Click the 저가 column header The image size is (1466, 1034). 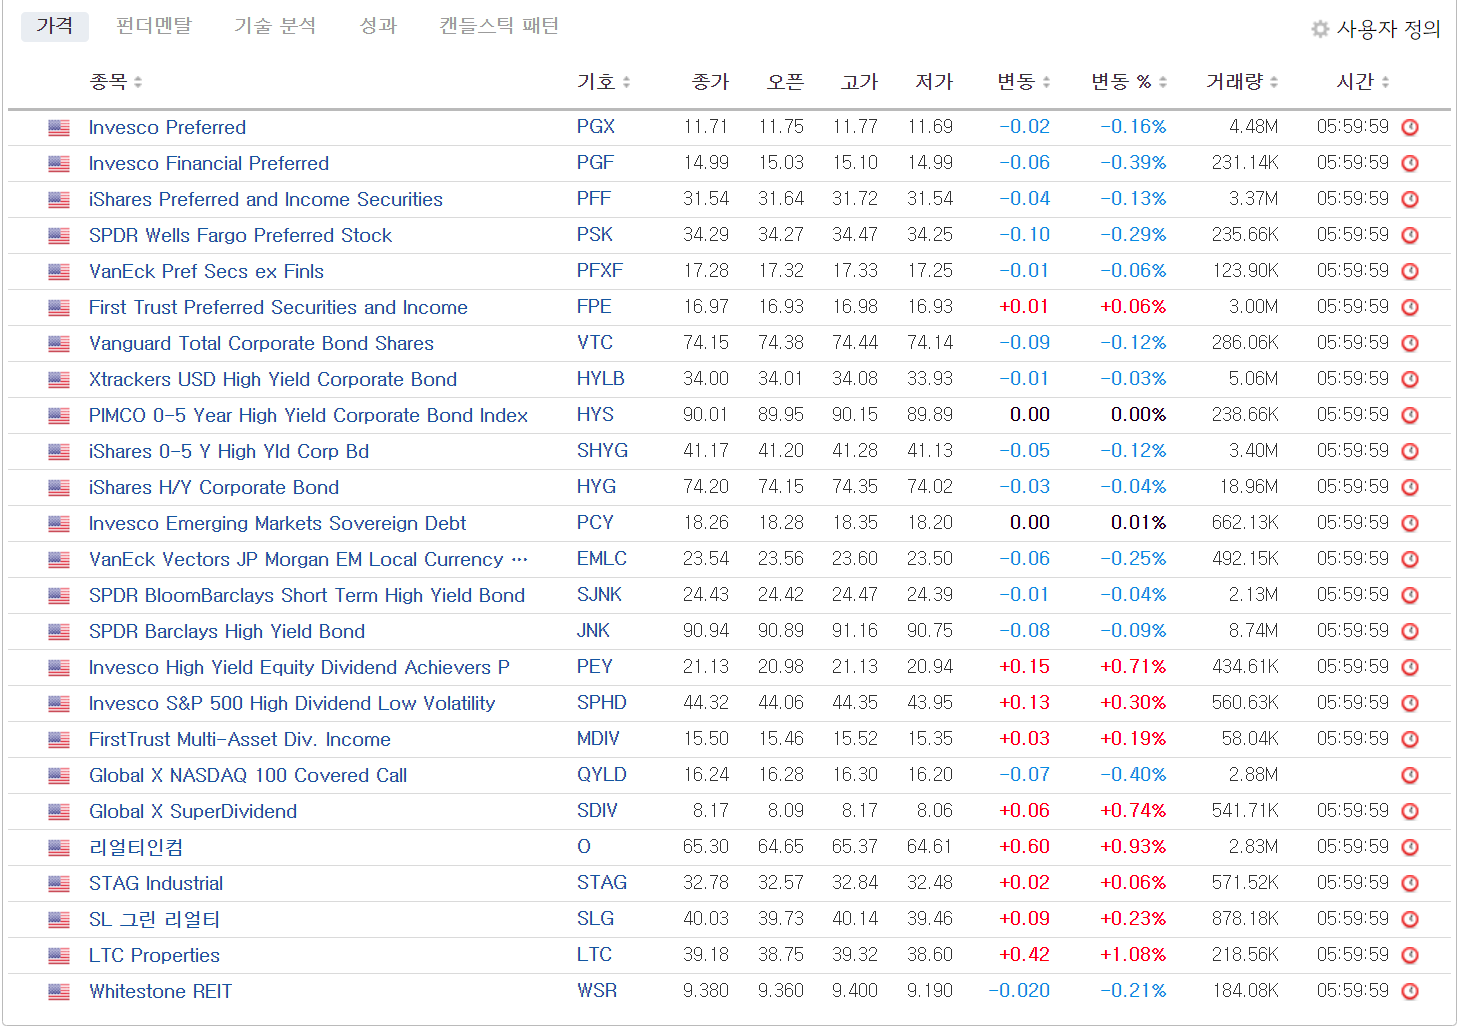[934, 82]
